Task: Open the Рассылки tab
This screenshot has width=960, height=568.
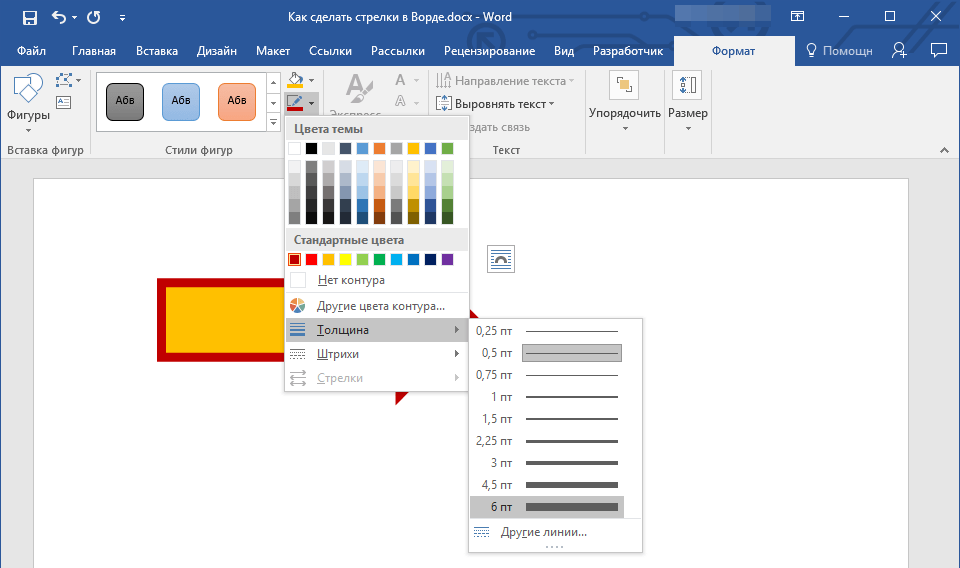Action: pos(398,51)
